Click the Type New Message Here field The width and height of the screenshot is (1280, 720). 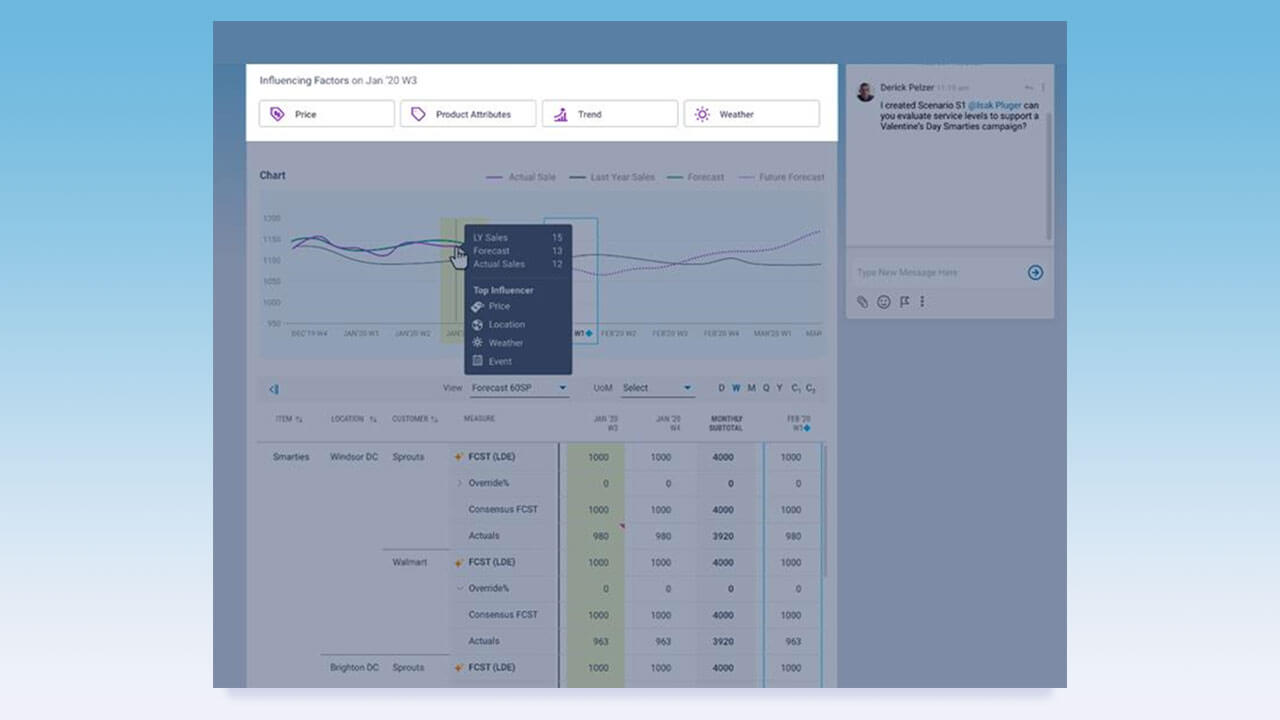click(937, 272)
